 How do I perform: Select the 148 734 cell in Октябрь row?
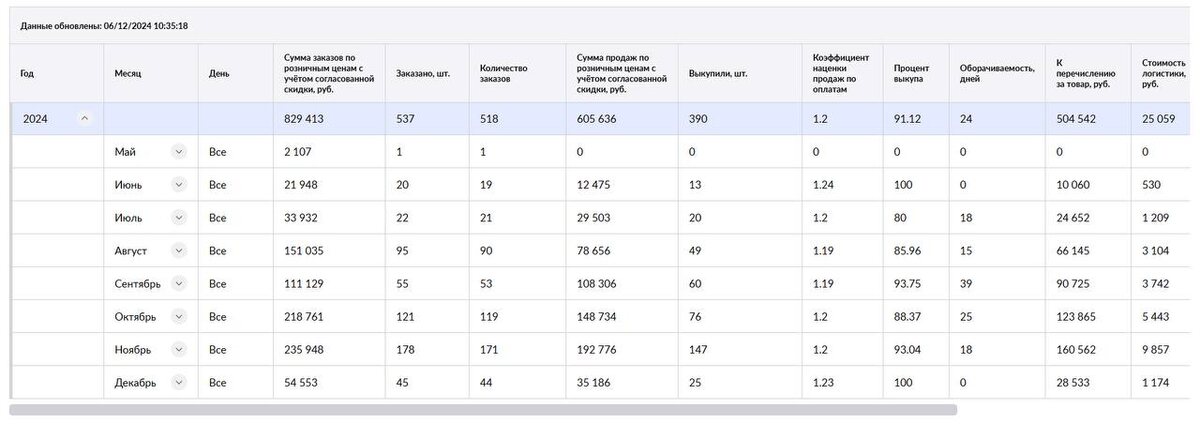[622, 316]
